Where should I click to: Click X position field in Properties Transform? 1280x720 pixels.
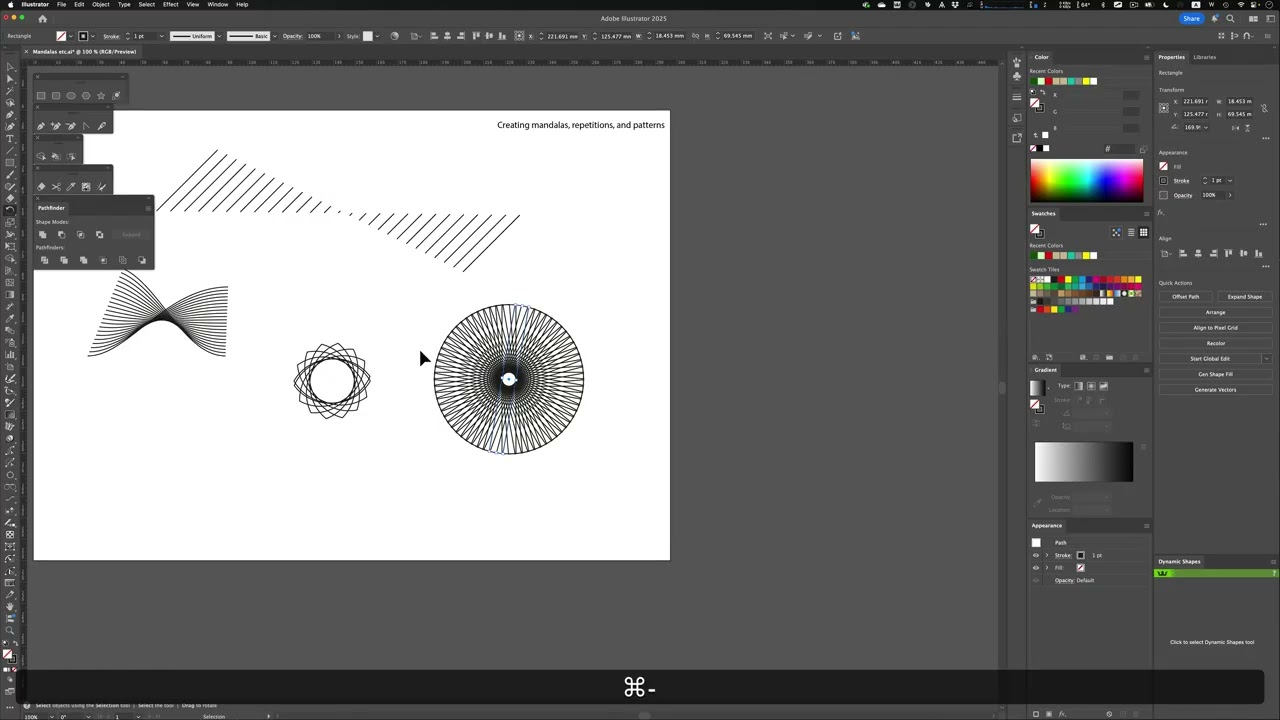point(1195,102)
